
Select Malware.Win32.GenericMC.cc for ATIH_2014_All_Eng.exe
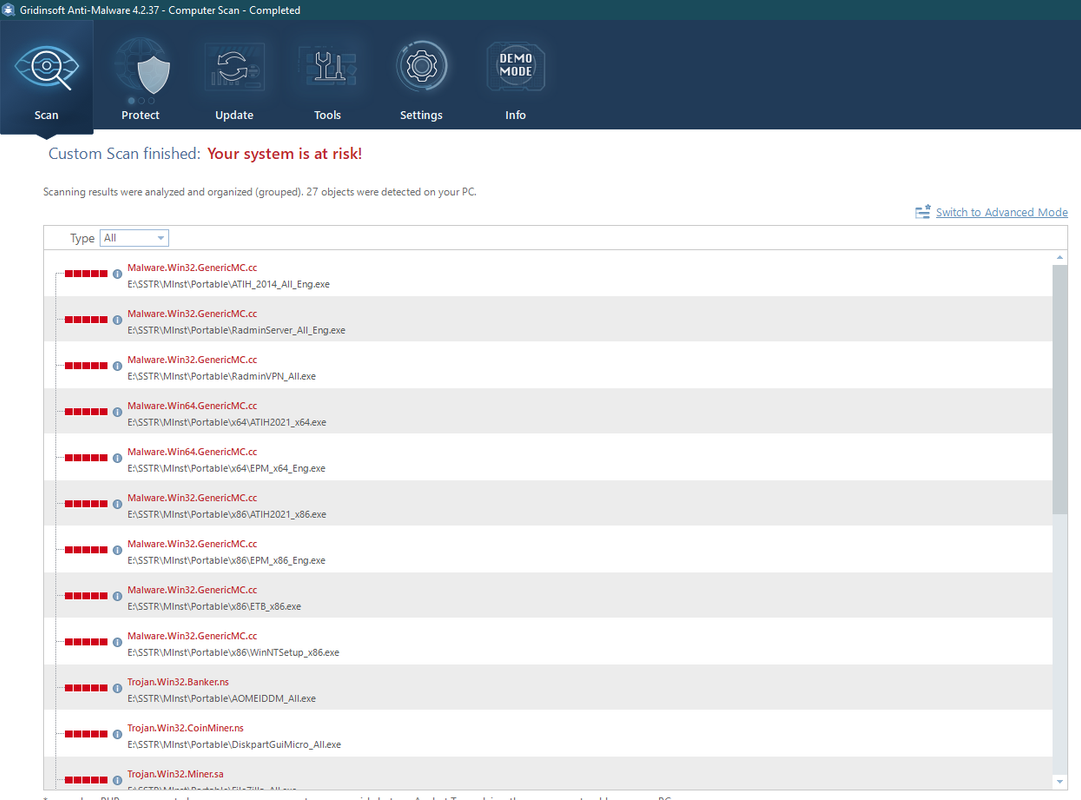pyautogui.click(x=192, y=268)
